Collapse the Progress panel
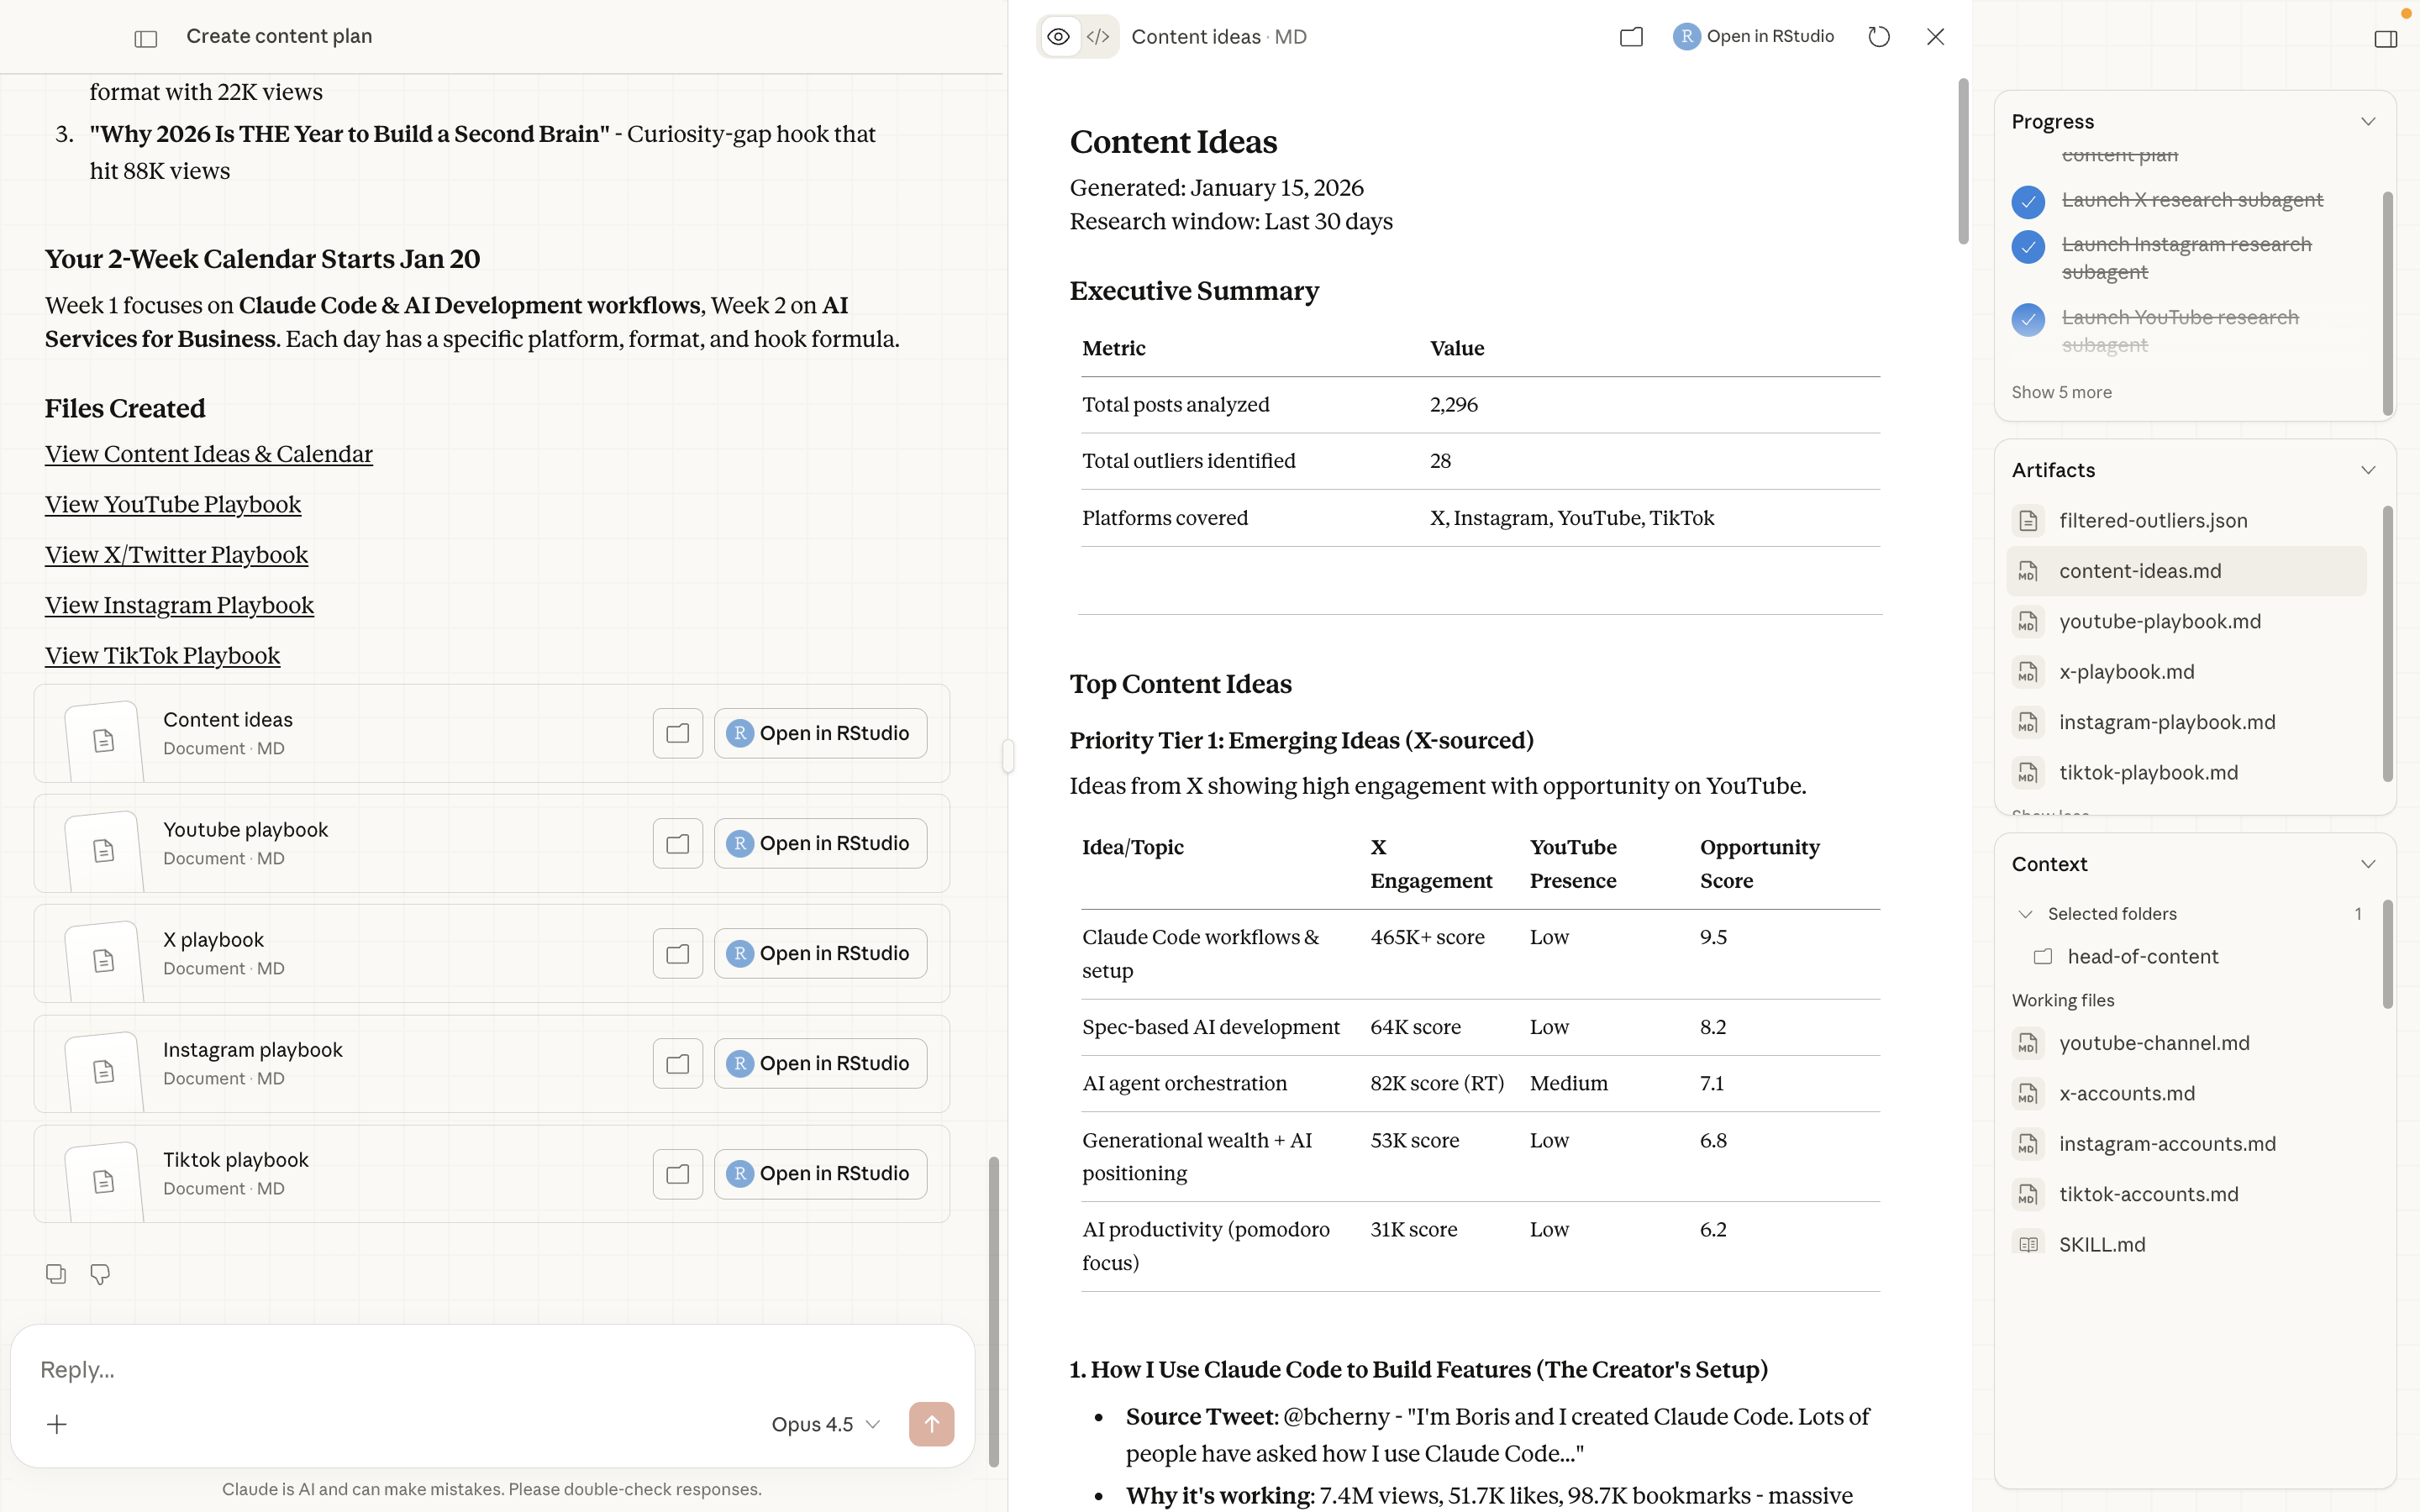The image size is (2420, 1512). pos(2367,122)
